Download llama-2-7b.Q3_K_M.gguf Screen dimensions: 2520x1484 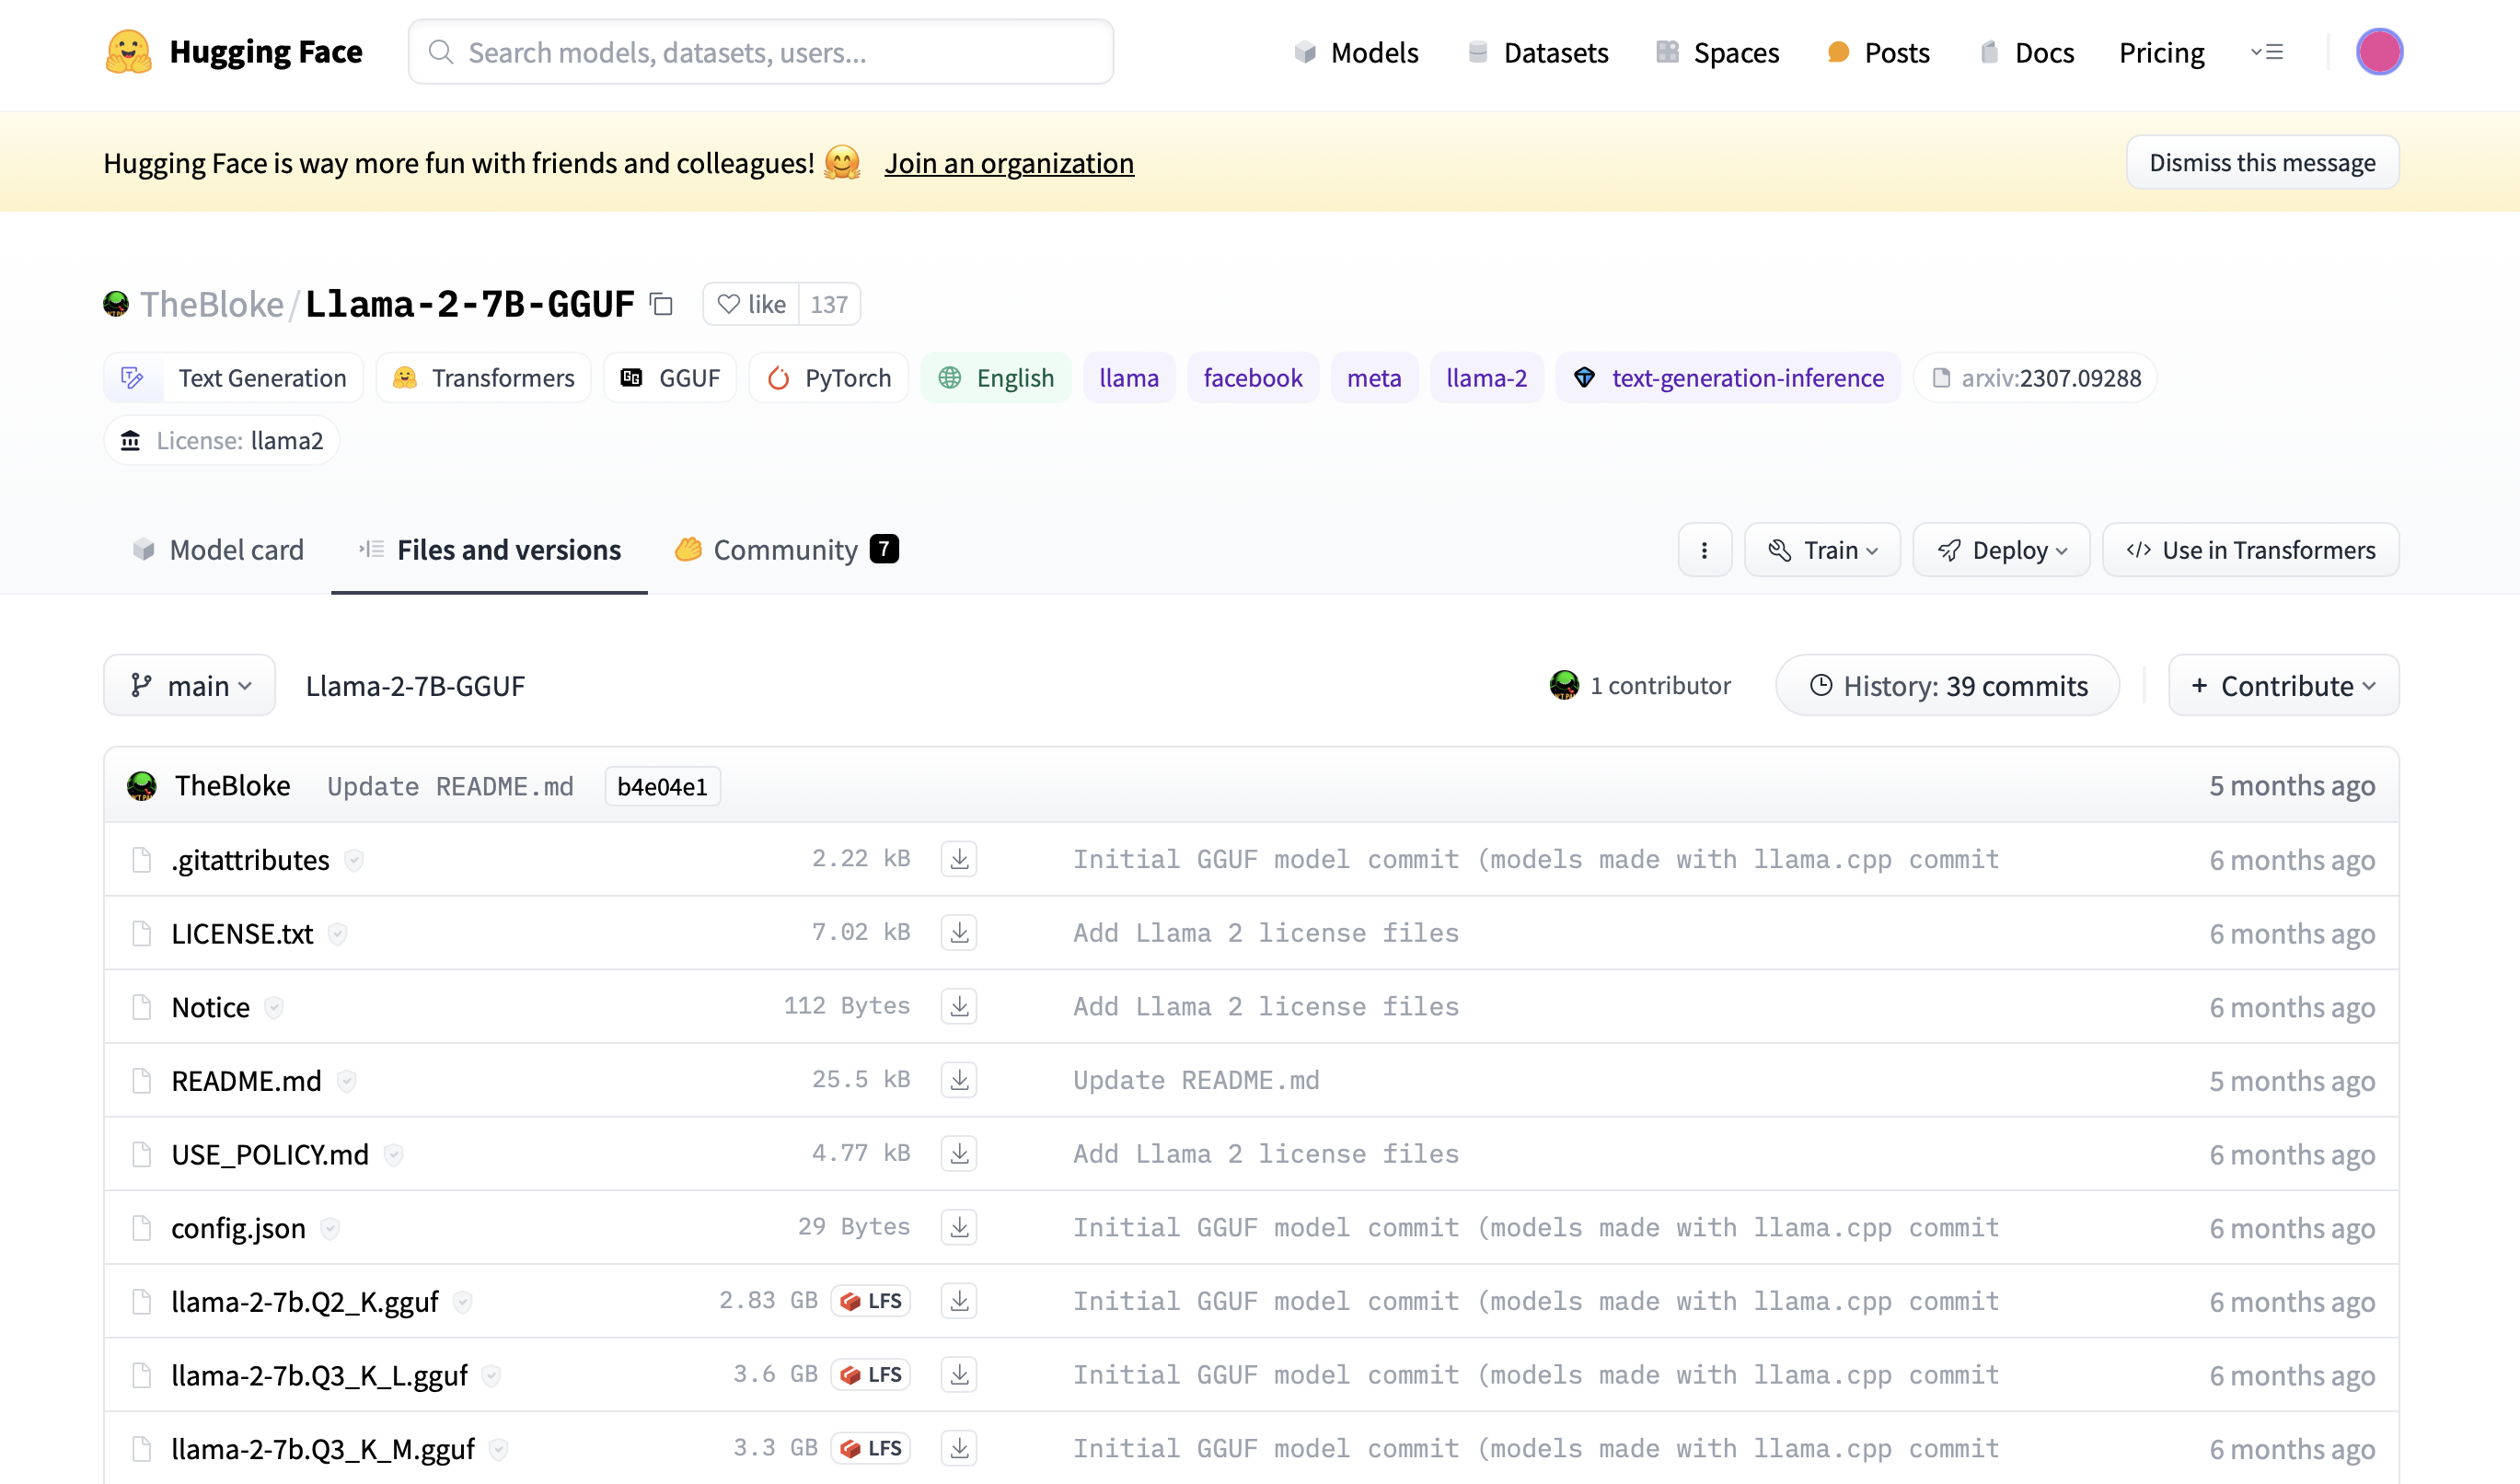tap(959, 1448)
